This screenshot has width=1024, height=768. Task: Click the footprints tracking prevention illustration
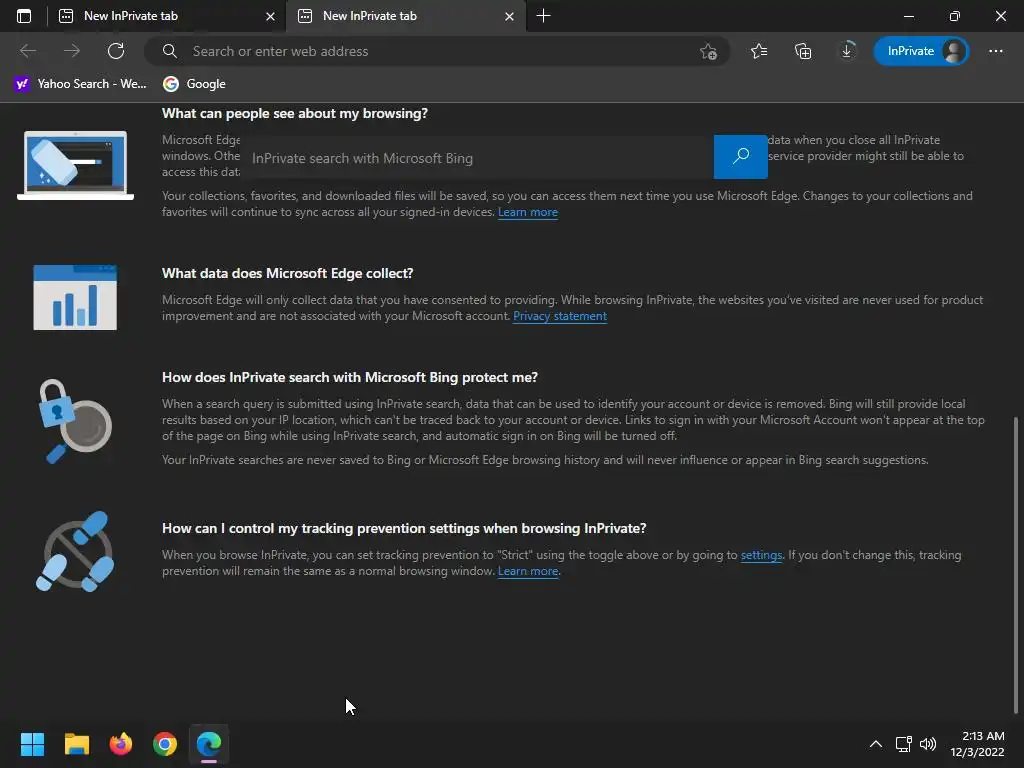[75, 552]
